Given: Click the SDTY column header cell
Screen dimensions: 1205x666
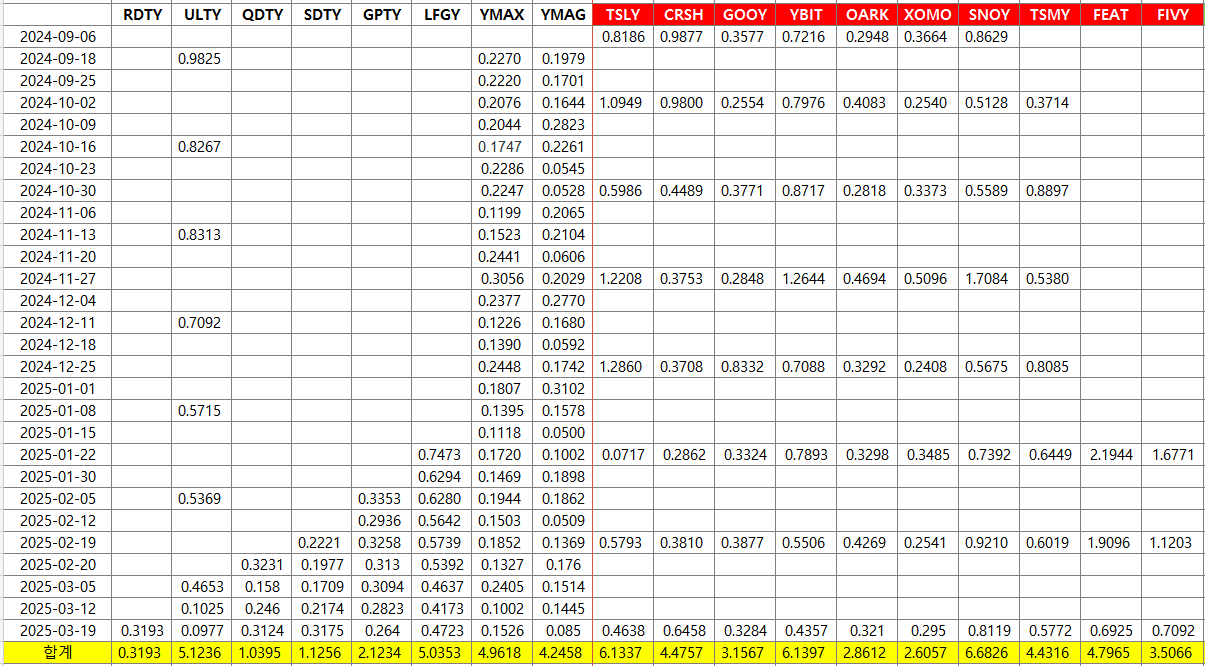Looking at the screenshot, I should point(322,15).
